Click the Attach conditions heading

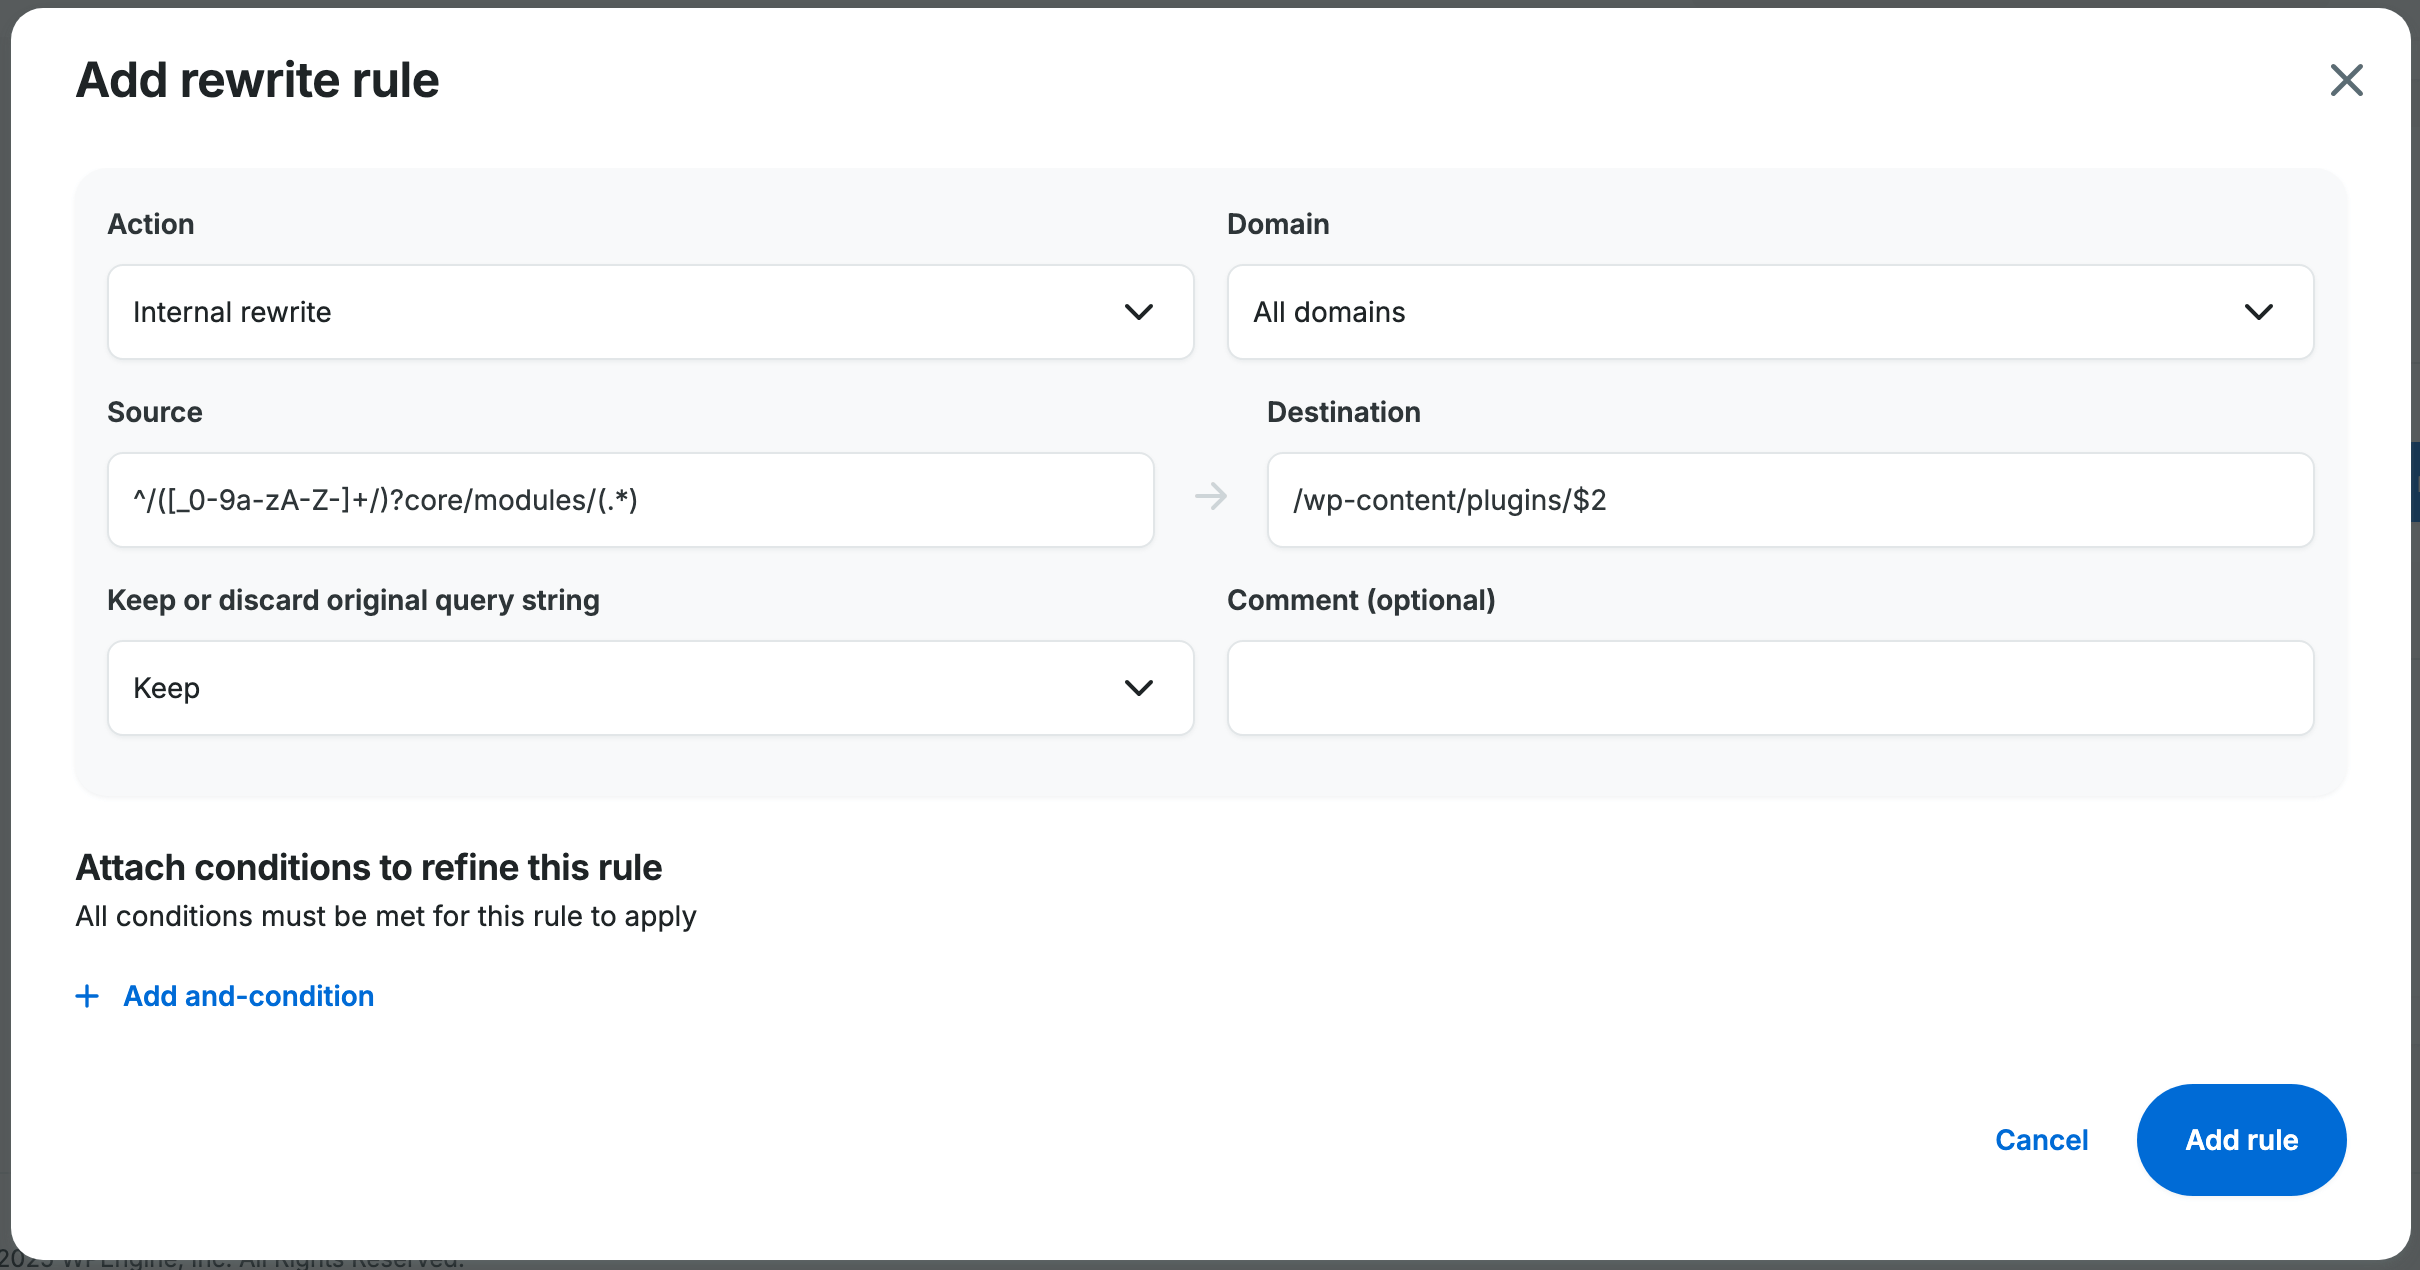coord(368,867)
